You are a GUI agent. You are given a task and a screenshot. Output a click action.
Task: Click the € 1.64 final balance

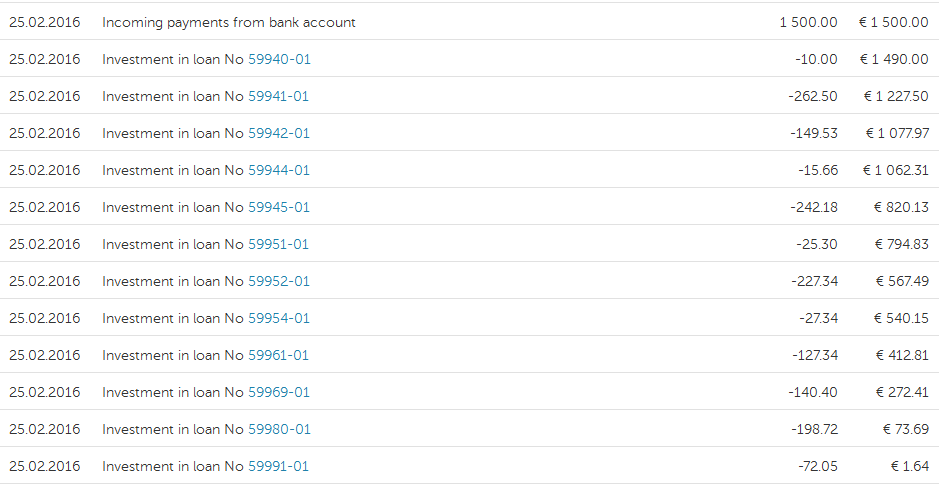[910, 467]
